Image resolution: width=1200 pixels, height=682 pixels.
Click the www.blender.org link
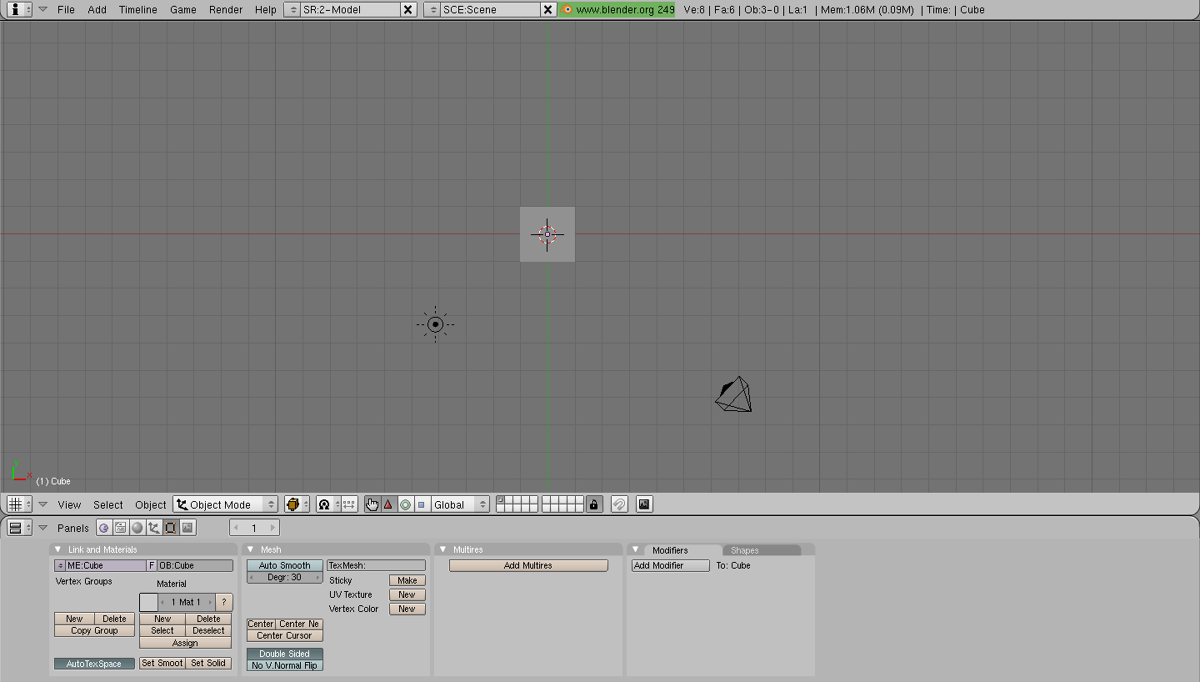point(617,9)
